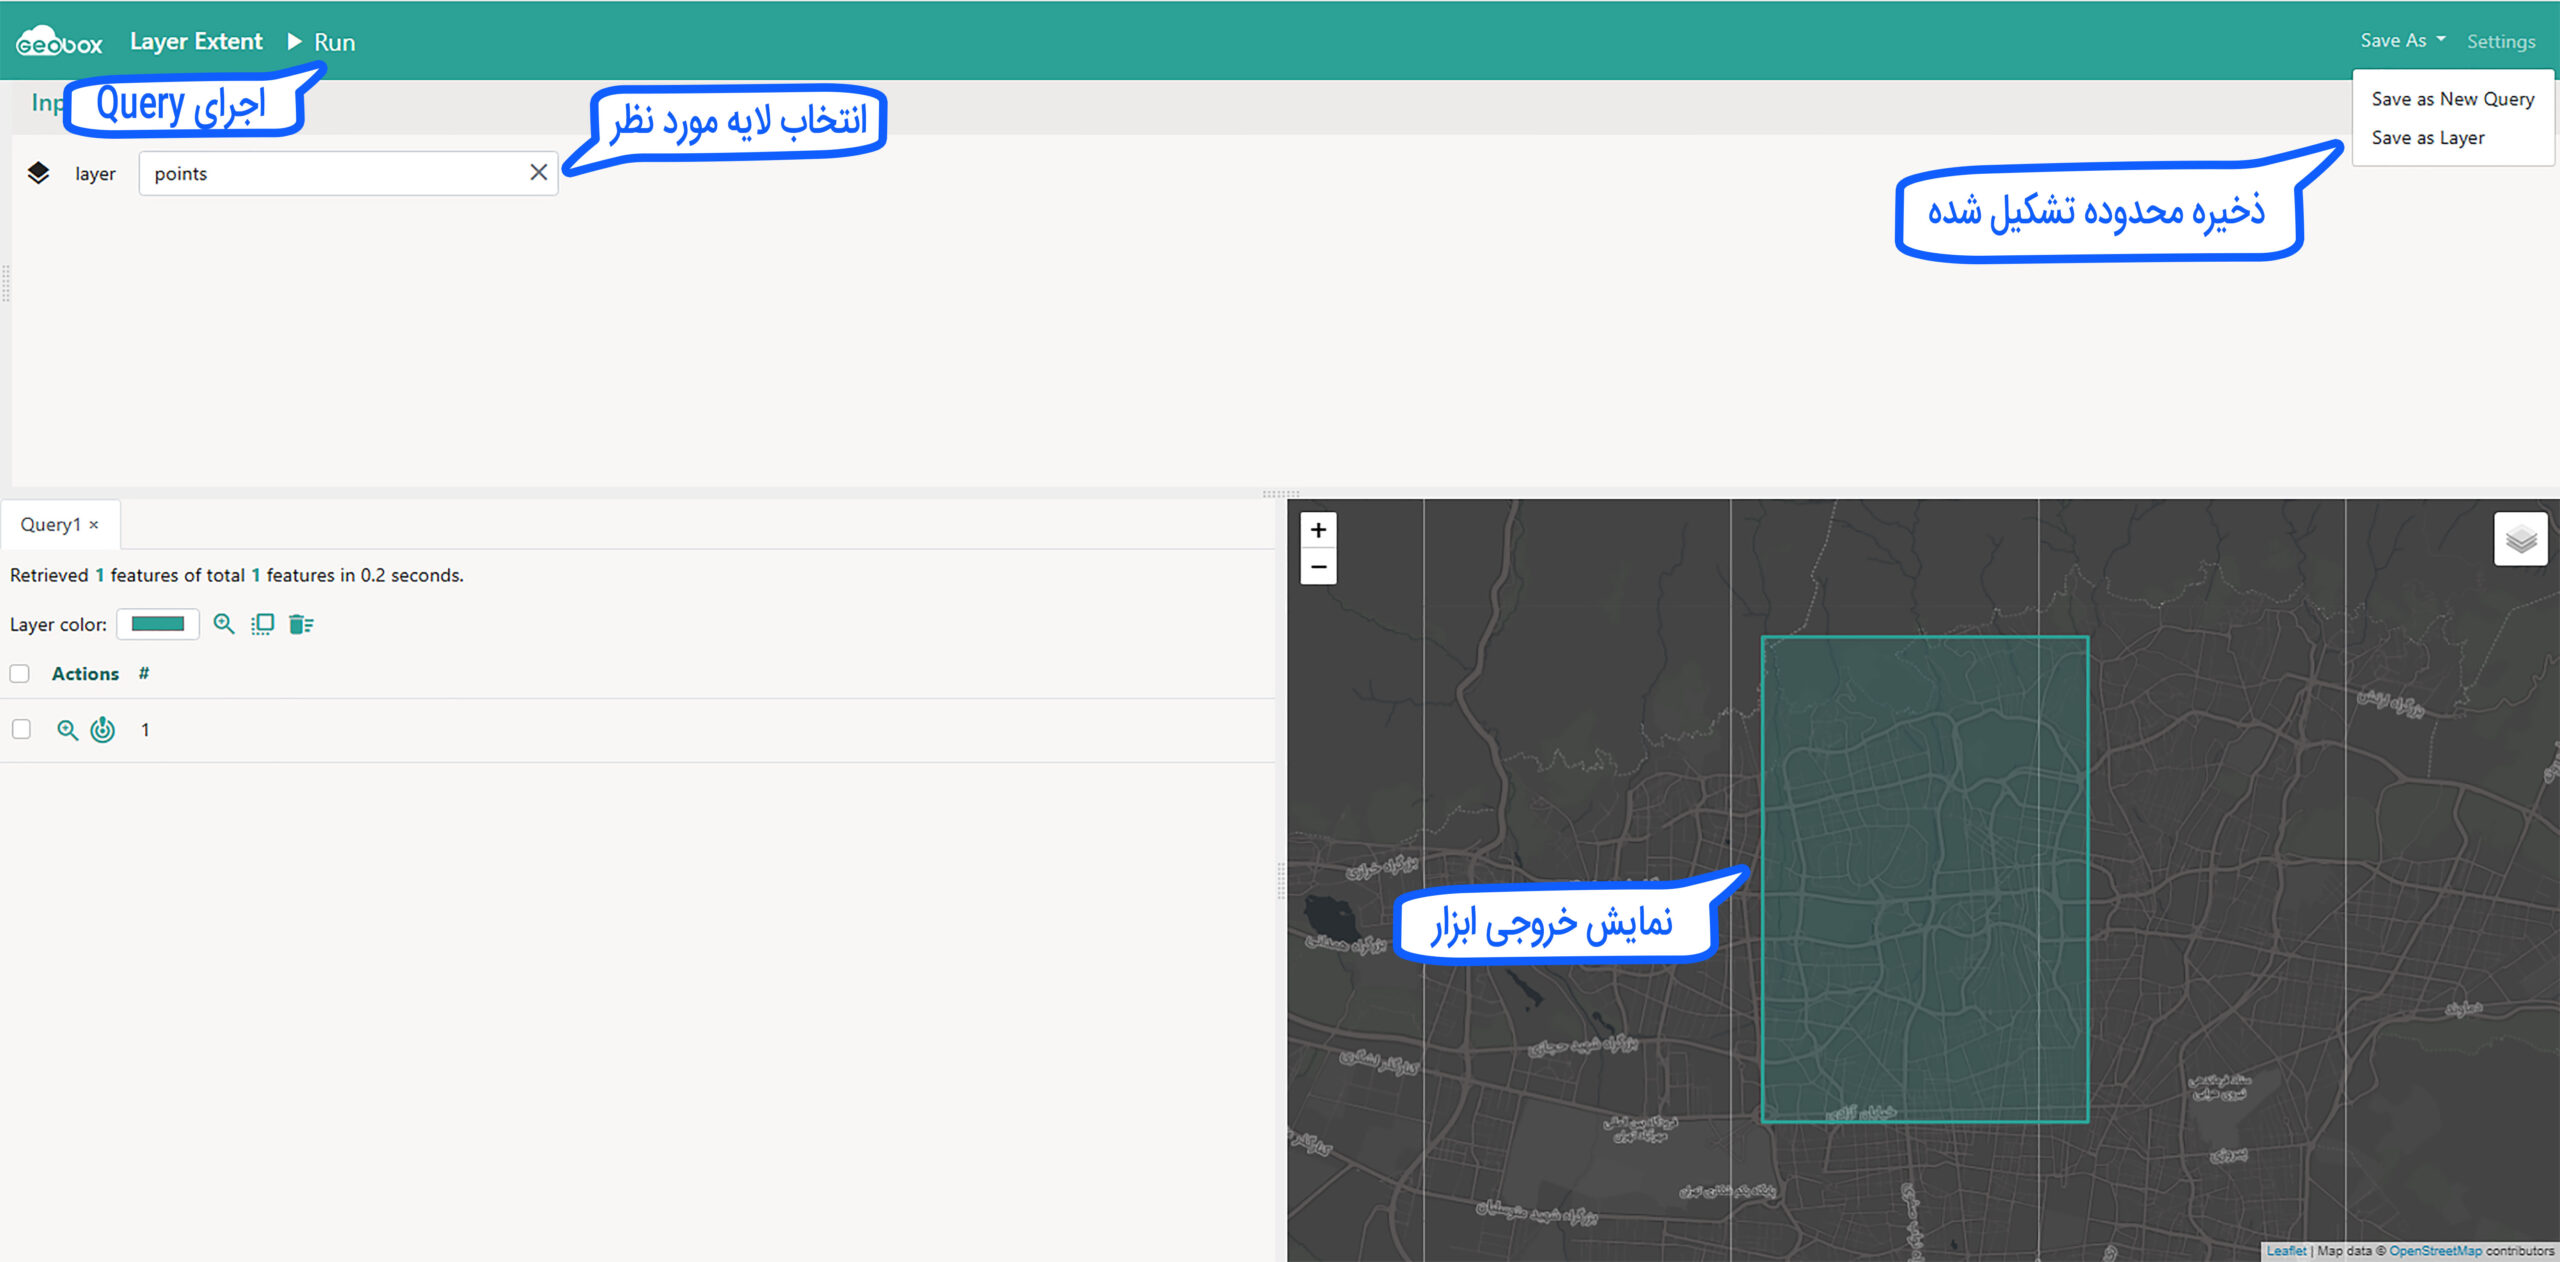Tick the checkbox for row 1
The height and width of the screenshot is (1262, 2560).
click(x=21, y=730)
